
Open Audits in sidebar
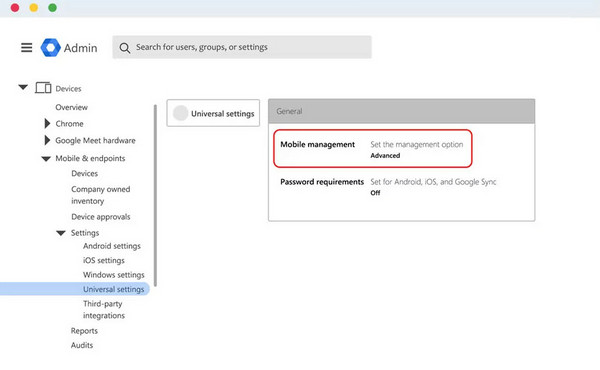pos(82,345)
